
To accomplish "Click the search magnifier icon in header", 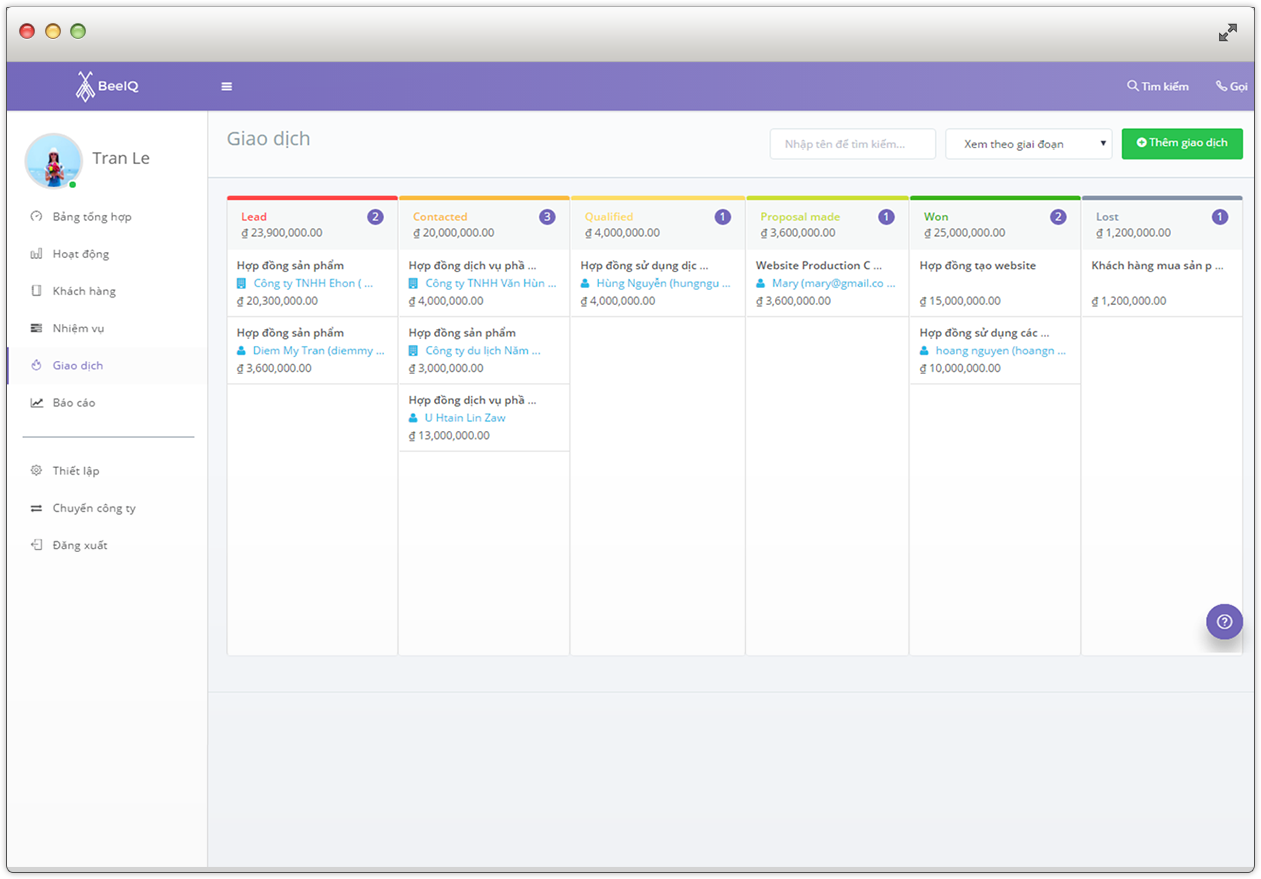I will tap(1132, 86).
